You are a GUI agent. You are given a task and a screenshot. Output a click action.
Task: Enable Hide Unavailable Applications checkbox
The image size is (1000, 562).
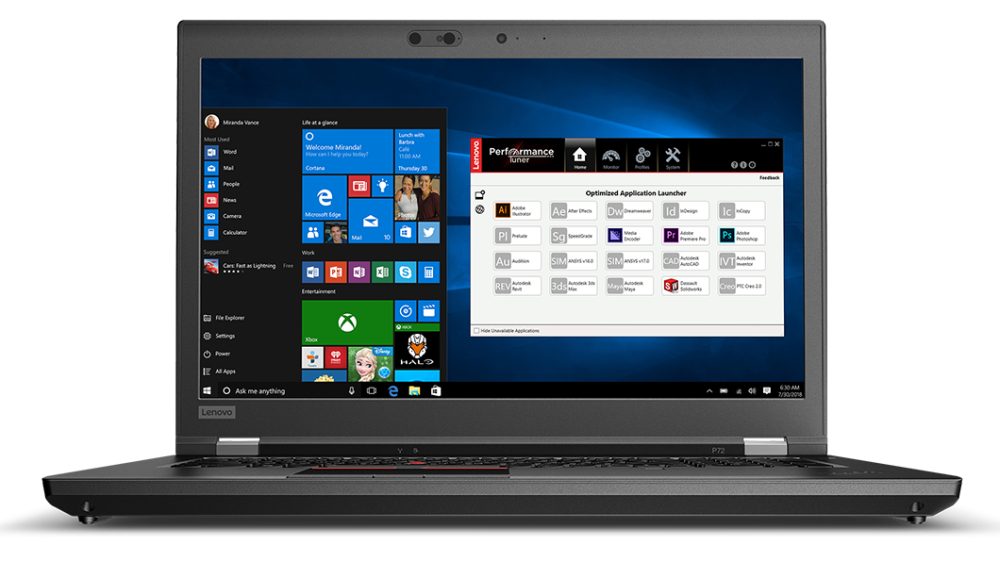[476, 330]
